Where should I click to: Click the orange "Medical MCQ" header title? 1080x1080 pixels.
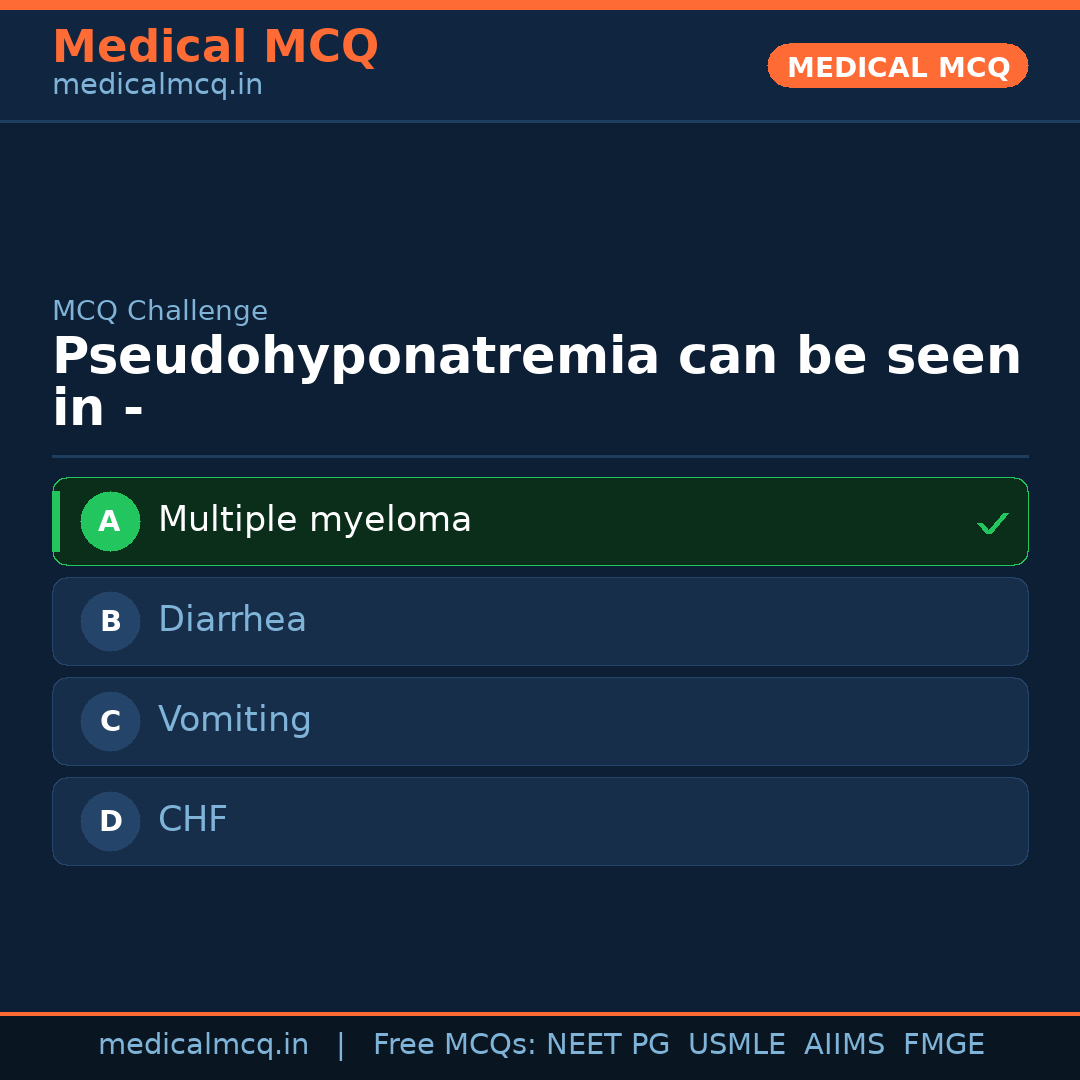click(215, 47)
